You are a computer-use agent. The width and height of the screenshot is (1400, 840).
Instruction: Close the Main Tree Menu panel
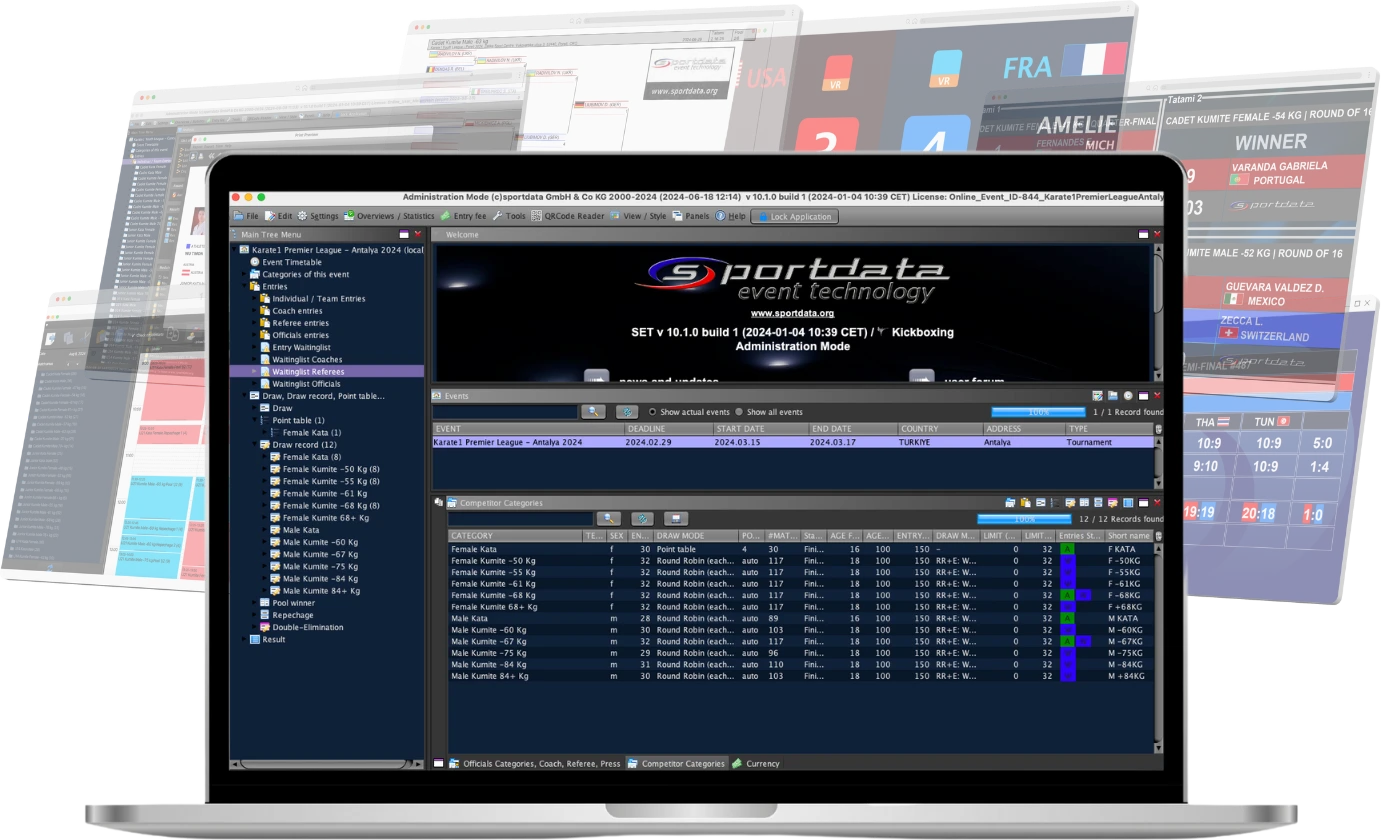(x=419, y=234)
